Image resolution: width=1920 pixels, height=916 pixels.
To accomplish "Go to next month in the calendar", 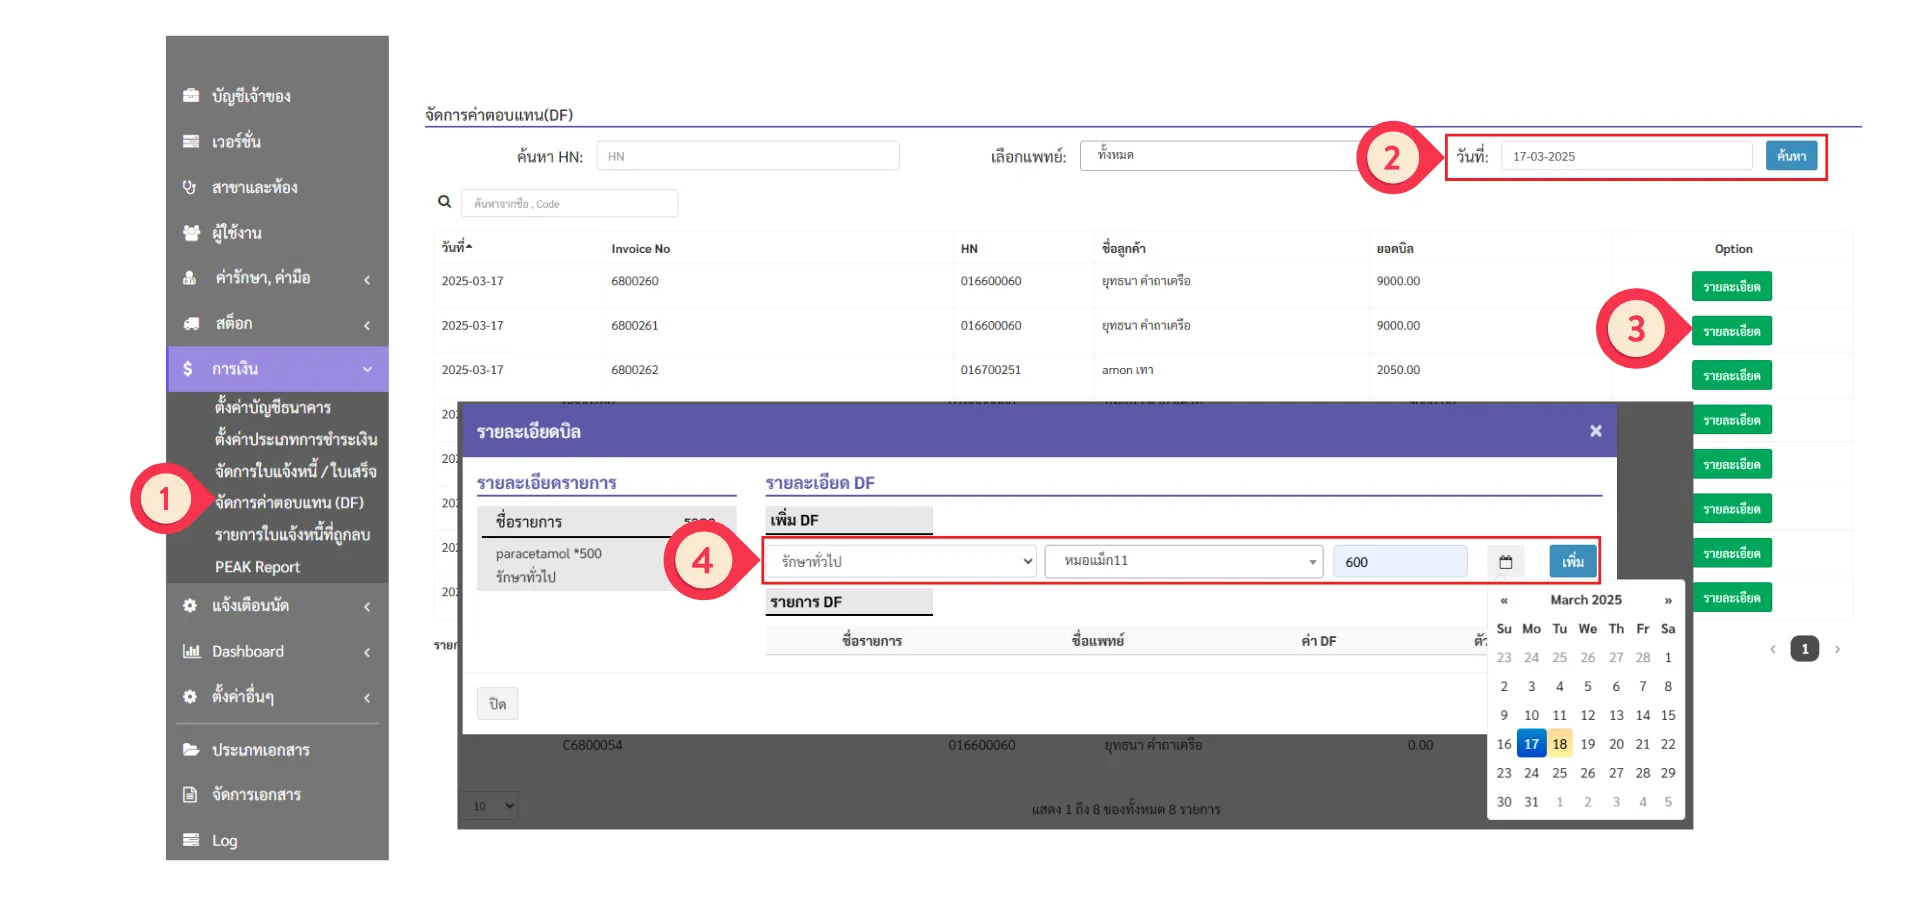I will (x=1667, y=600).
